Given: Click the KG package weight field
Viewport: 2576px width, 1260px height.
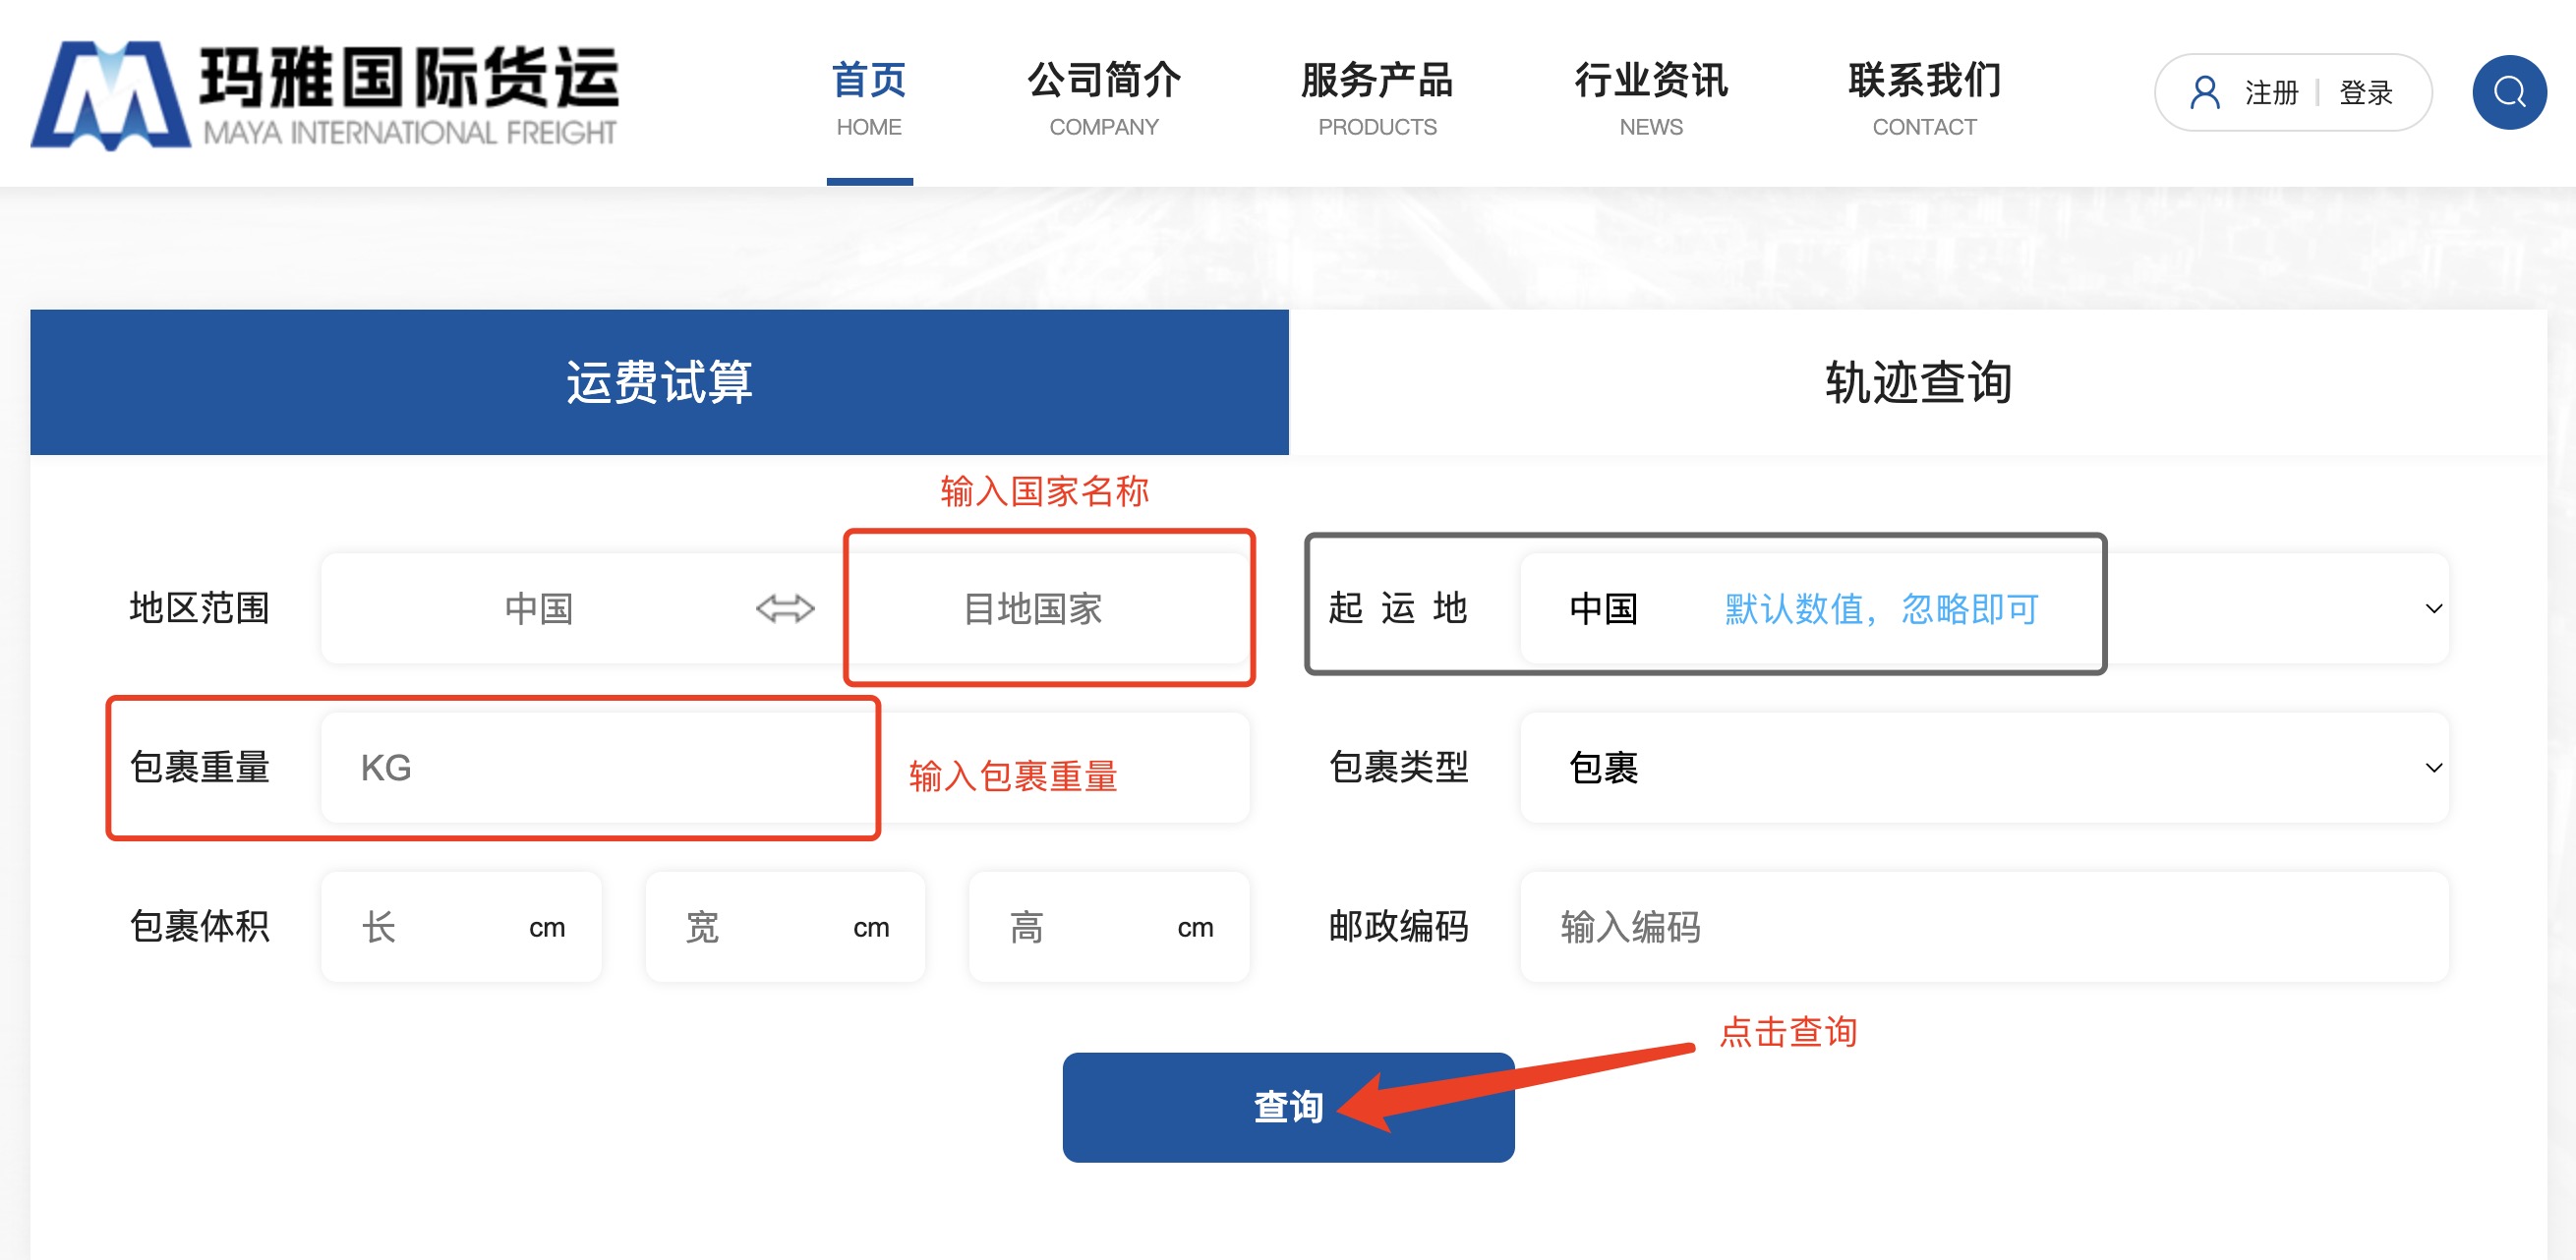Looking at the screenshot, I should point(598,768).
